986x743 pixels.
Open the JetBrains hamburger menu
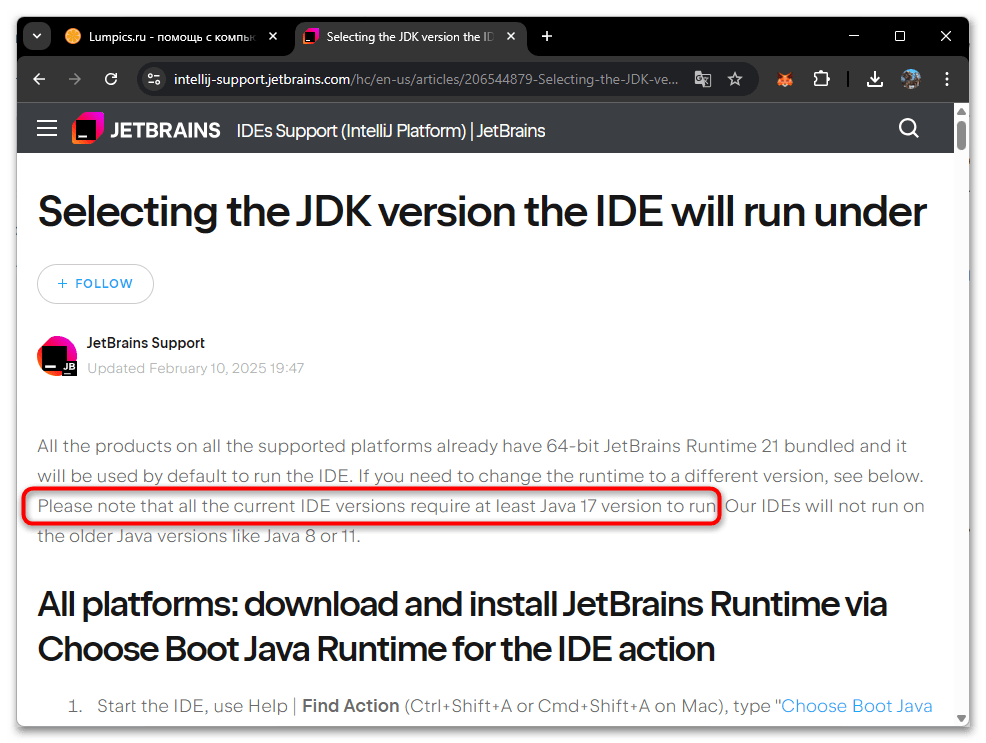click(47, 129)
